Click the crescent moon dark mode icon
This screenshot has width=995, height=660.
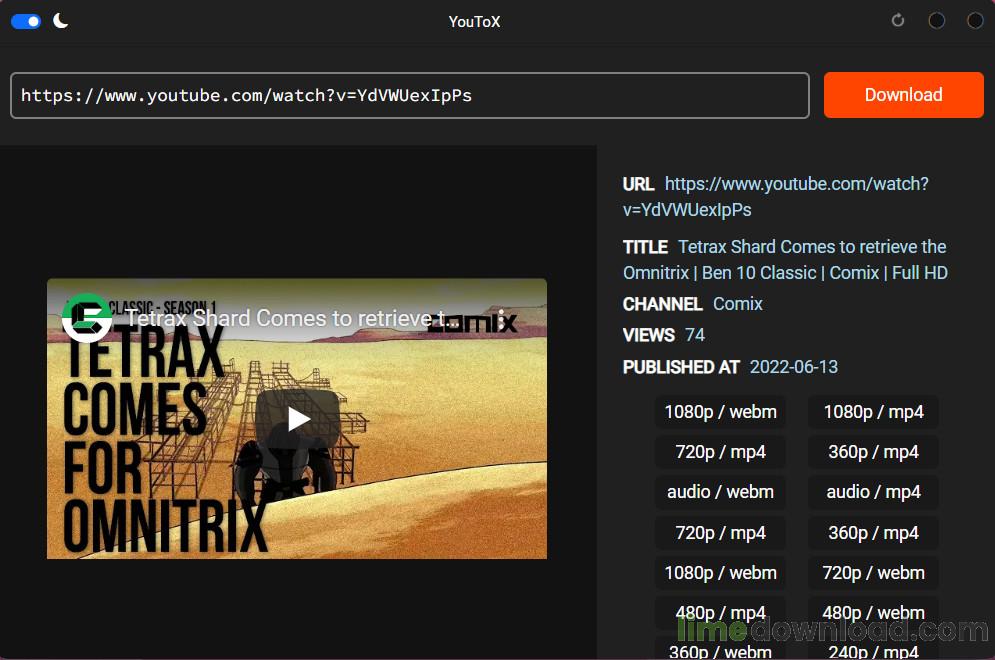[60, 21]
